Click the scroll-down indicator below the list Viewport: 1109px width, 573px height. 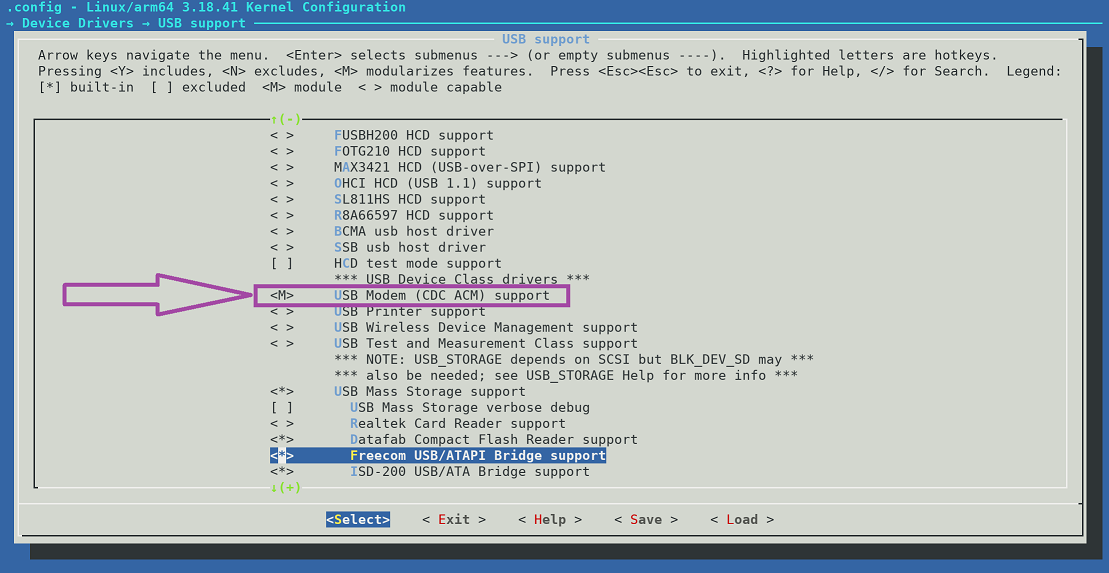pos(285,487)
